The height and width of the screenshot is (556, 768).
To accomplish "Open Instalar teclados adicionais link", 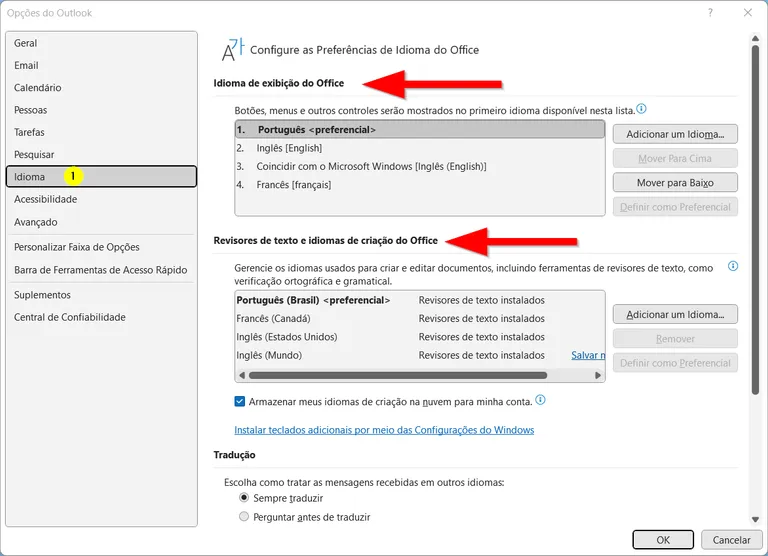I will [x=384, y=430].
